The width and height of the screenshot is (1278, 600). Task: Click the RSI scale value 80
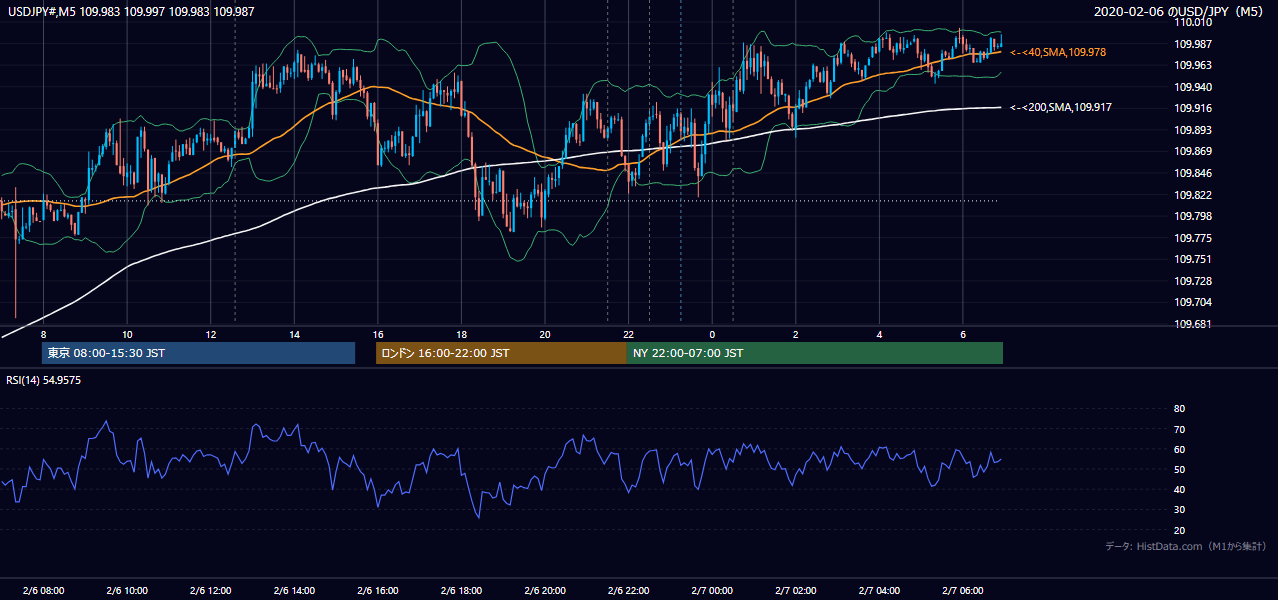coord(1179,409)
